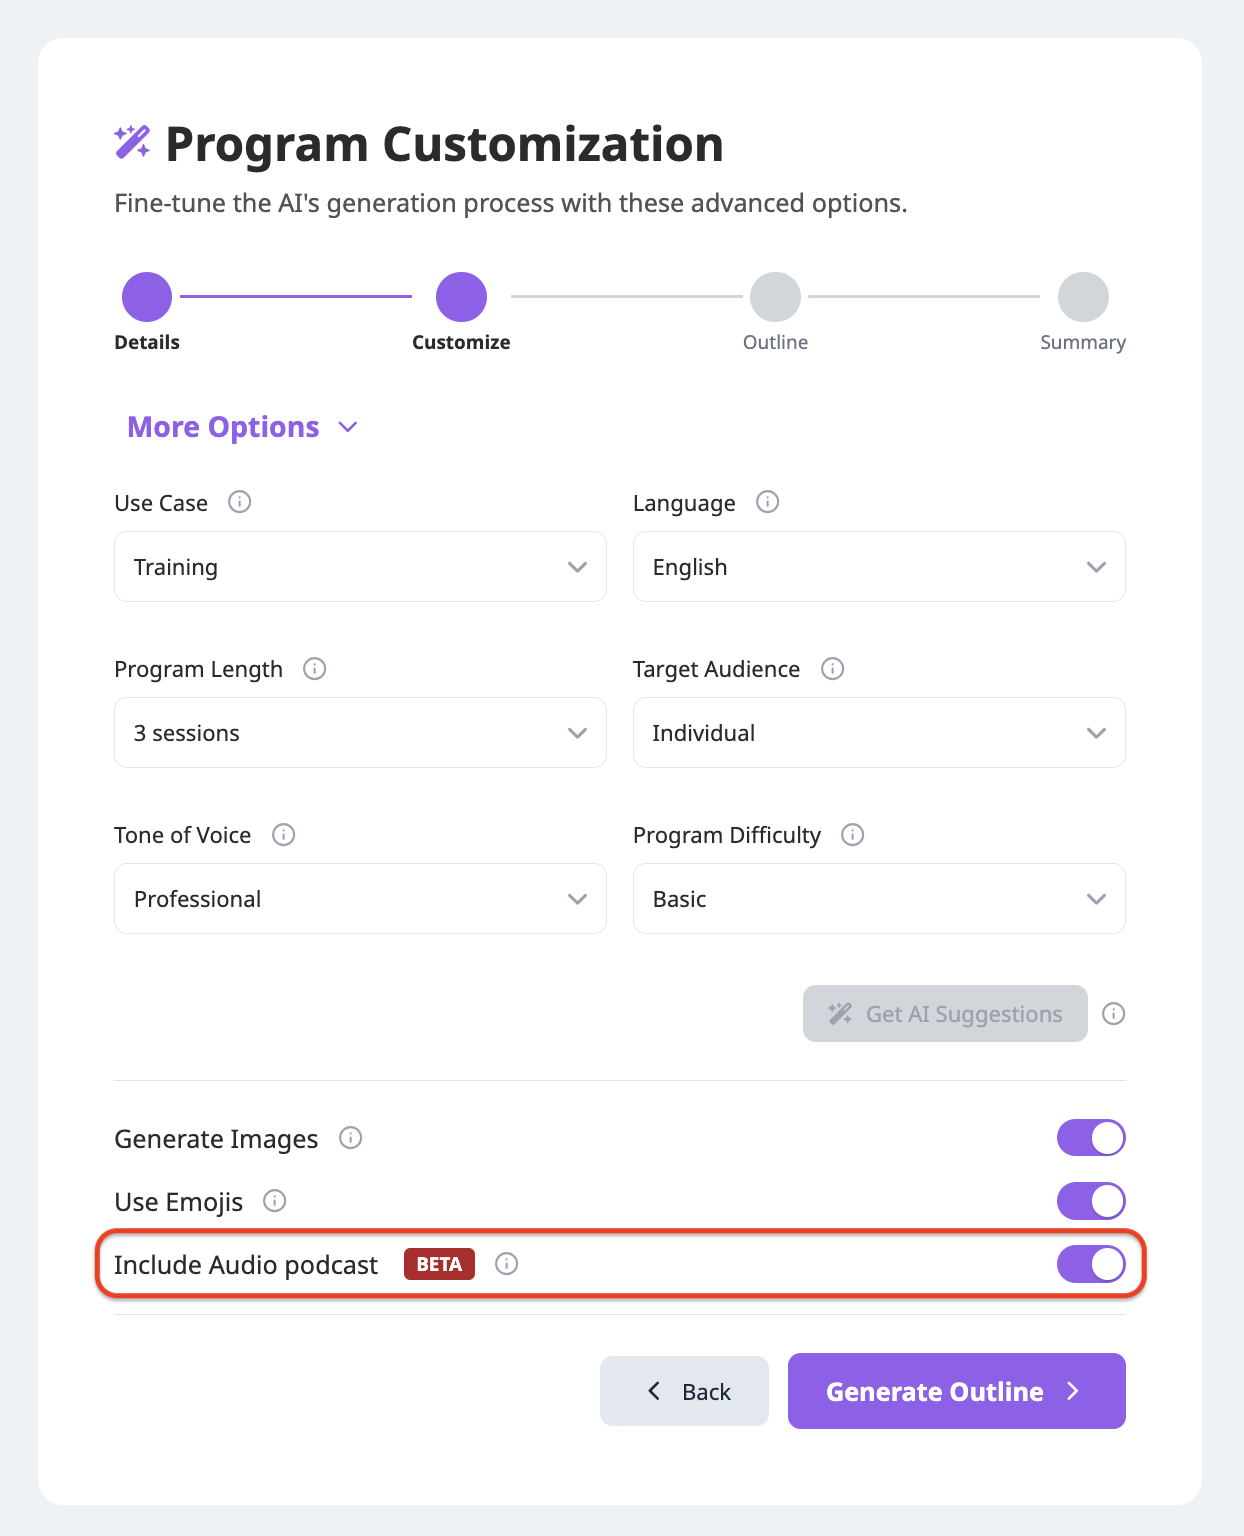Click the Generate Outline button

pos(957,1391)
